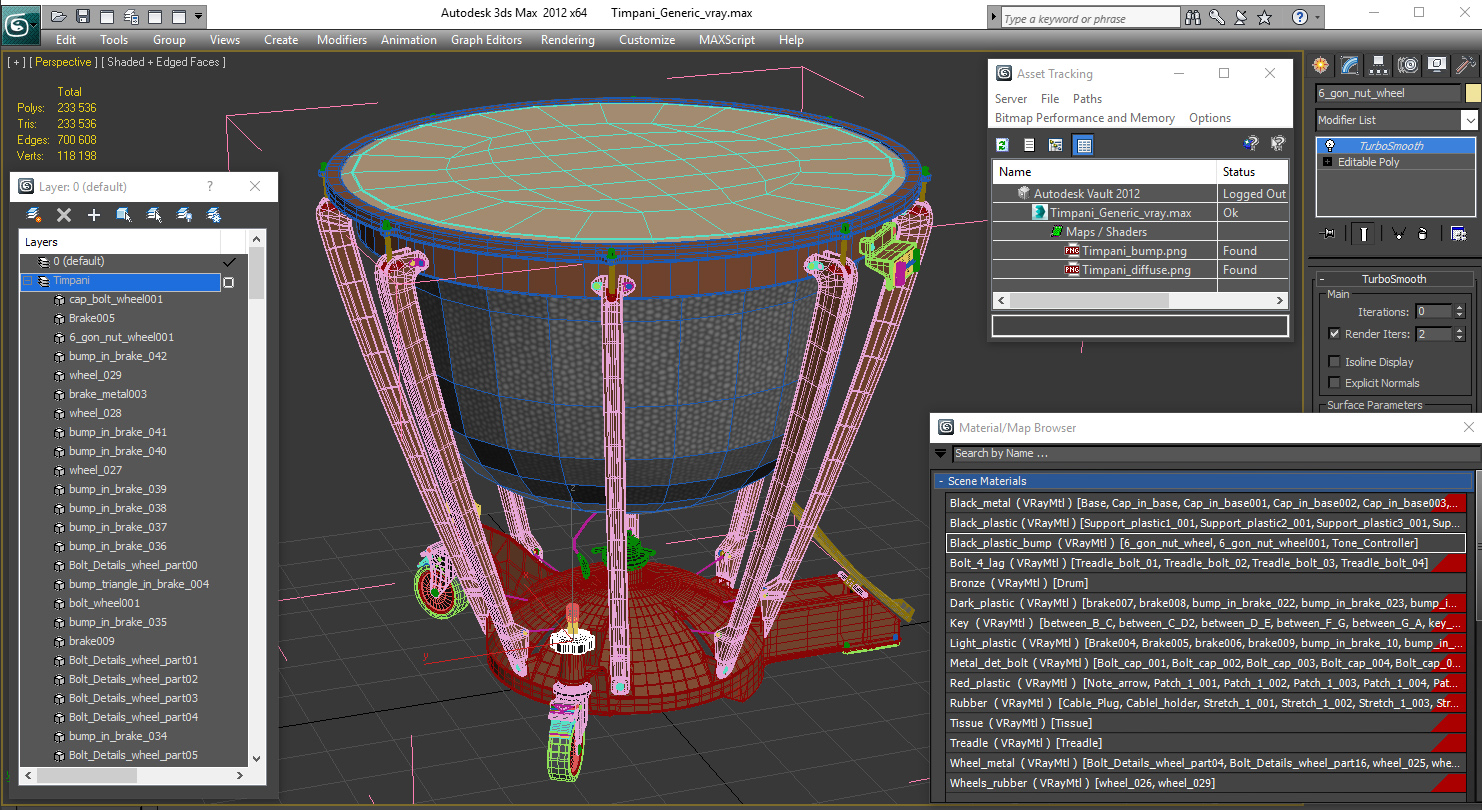The image size is (1482, 810).
Task: Click the tree-view icon in Asset Tracking
Action: (1055, 145)
